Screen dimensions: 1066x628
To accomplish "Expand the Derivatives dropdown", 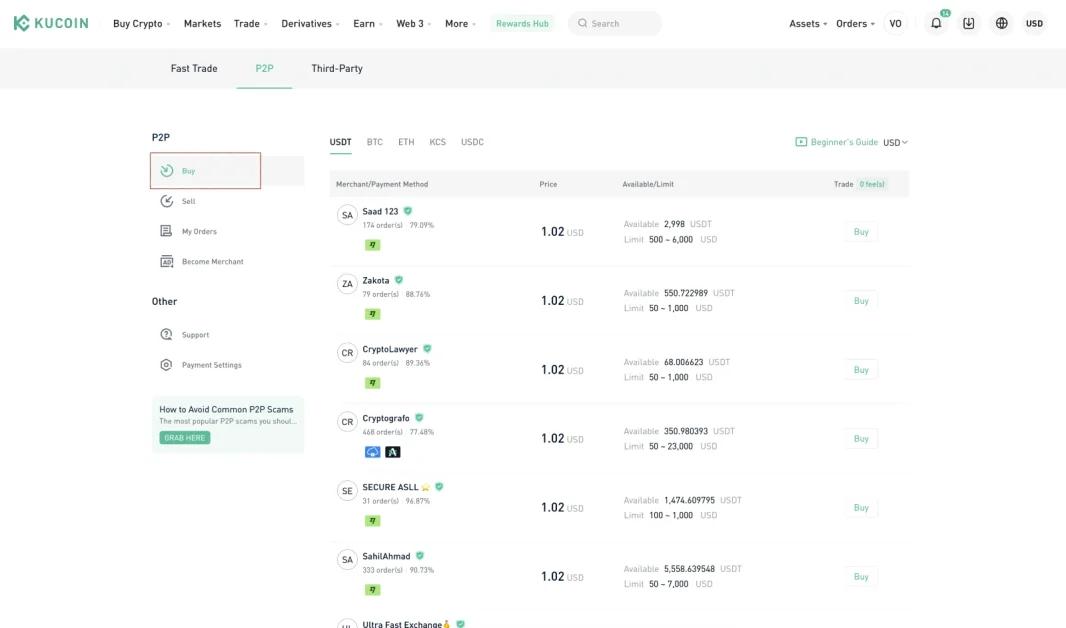I will (310, 23).
